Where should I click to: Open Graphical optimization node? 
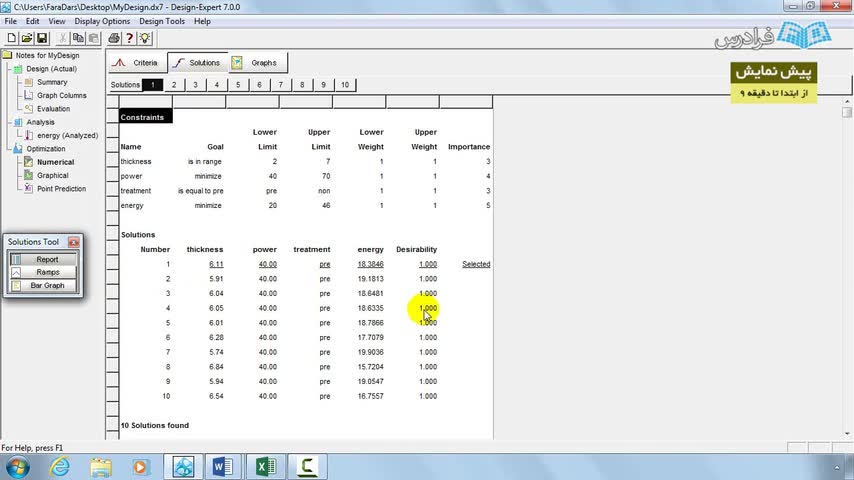(53, 175)
